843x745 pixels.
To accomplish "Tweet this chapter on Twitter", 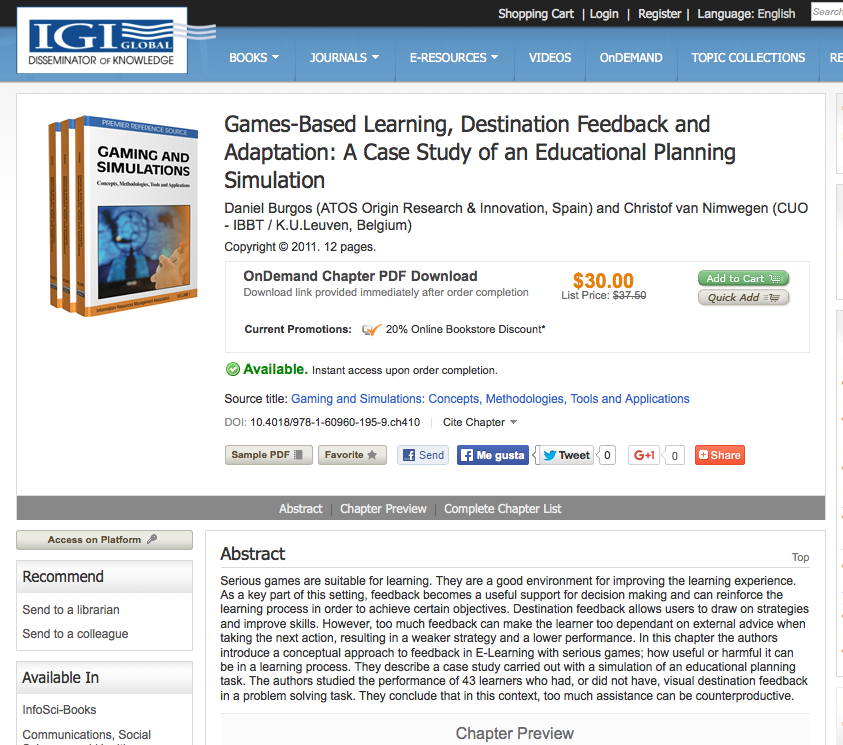I will 566,455.
